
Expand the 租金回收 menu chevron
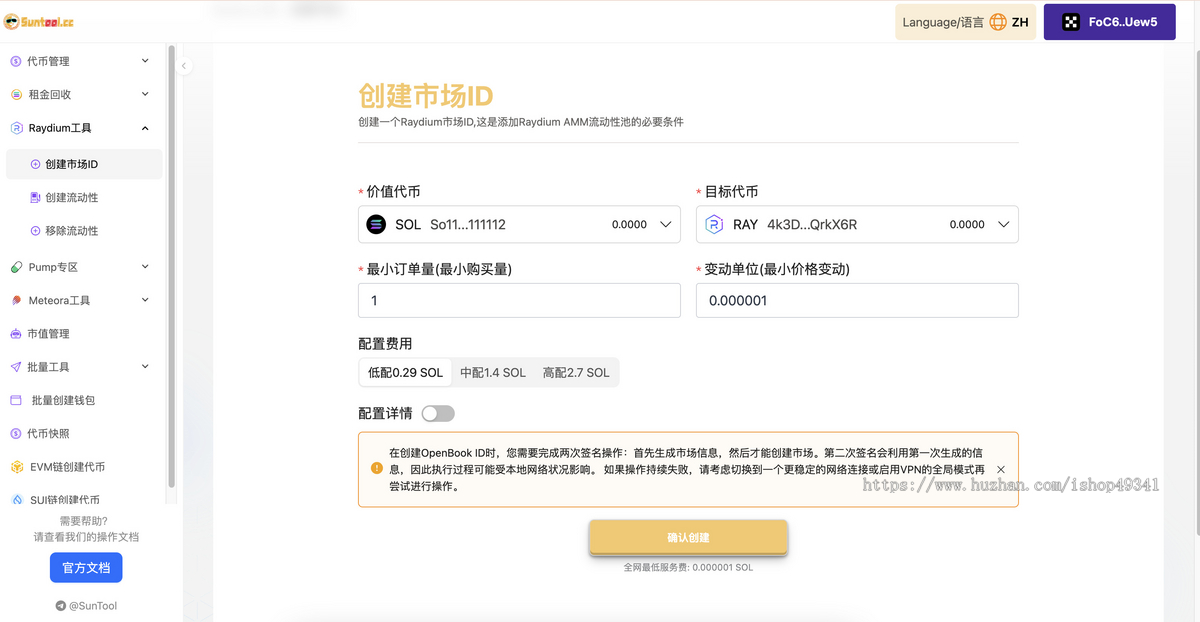point(145,94)
